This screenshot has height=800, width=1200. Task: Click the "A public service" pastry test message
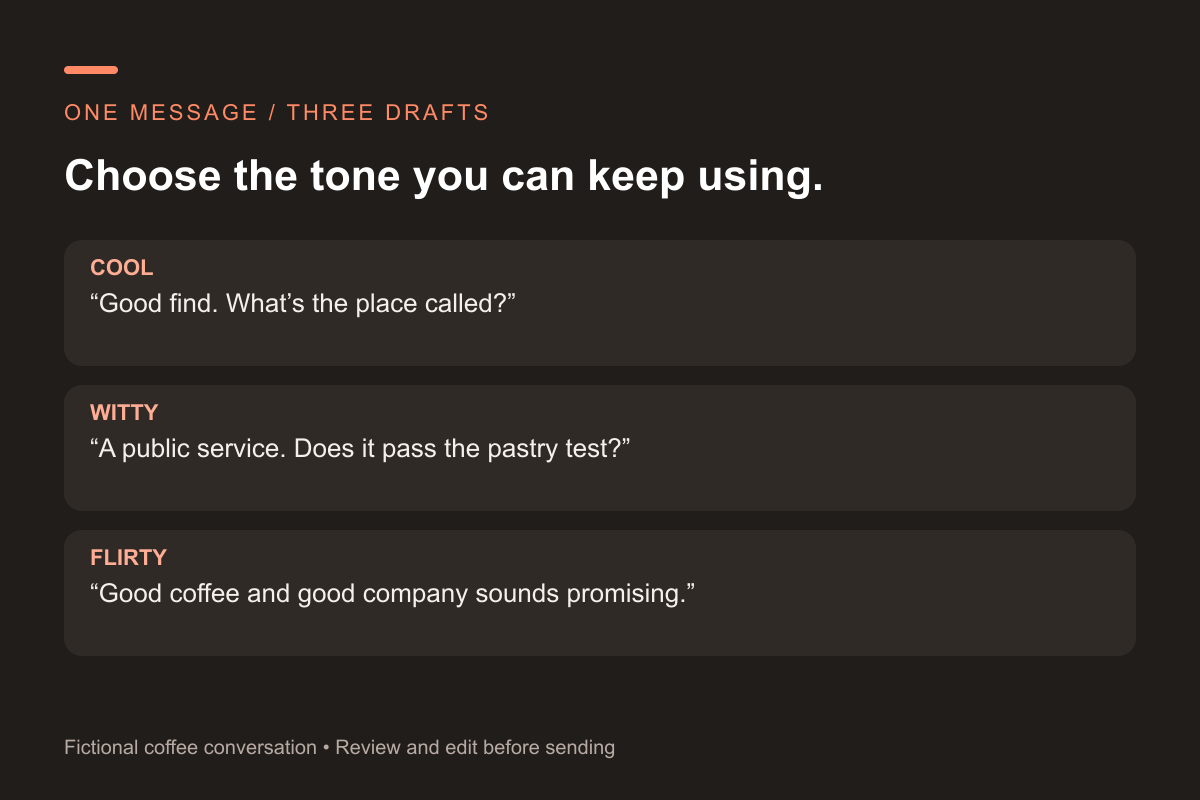pyautogui.click(x=360, y=448)
